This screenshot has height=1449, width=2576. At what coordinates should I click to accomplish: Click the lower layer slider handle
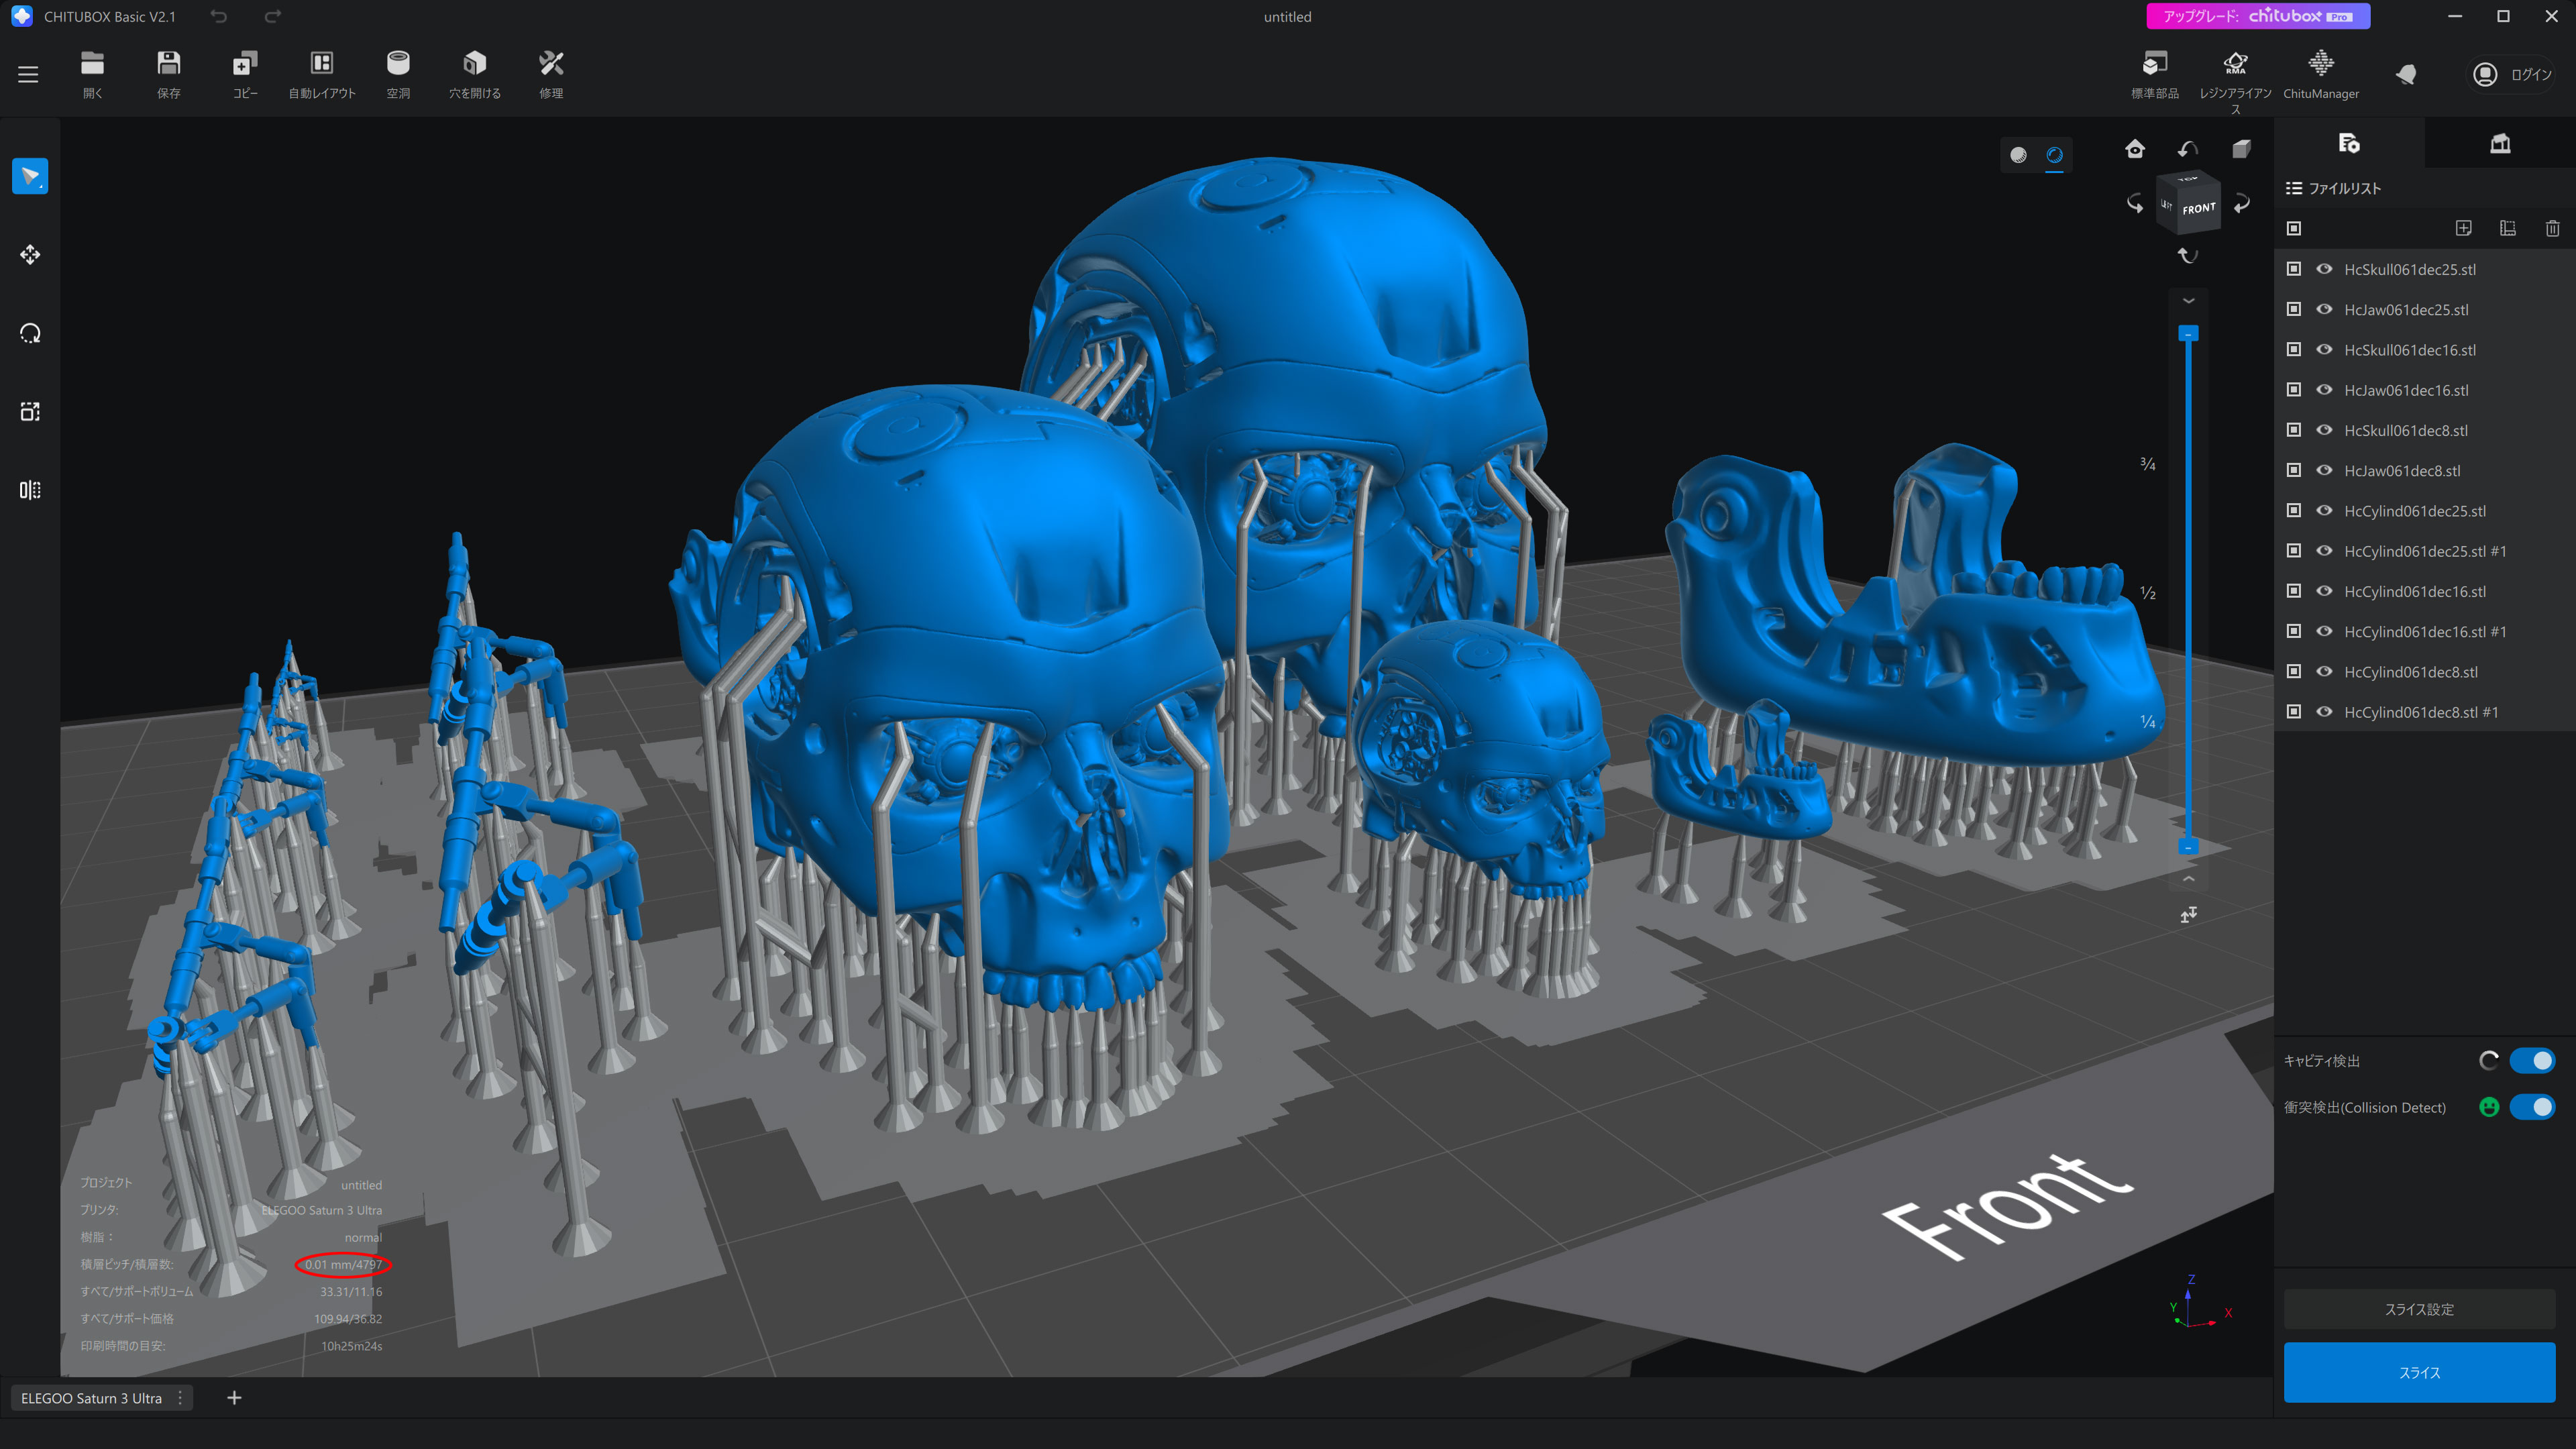2188,847
